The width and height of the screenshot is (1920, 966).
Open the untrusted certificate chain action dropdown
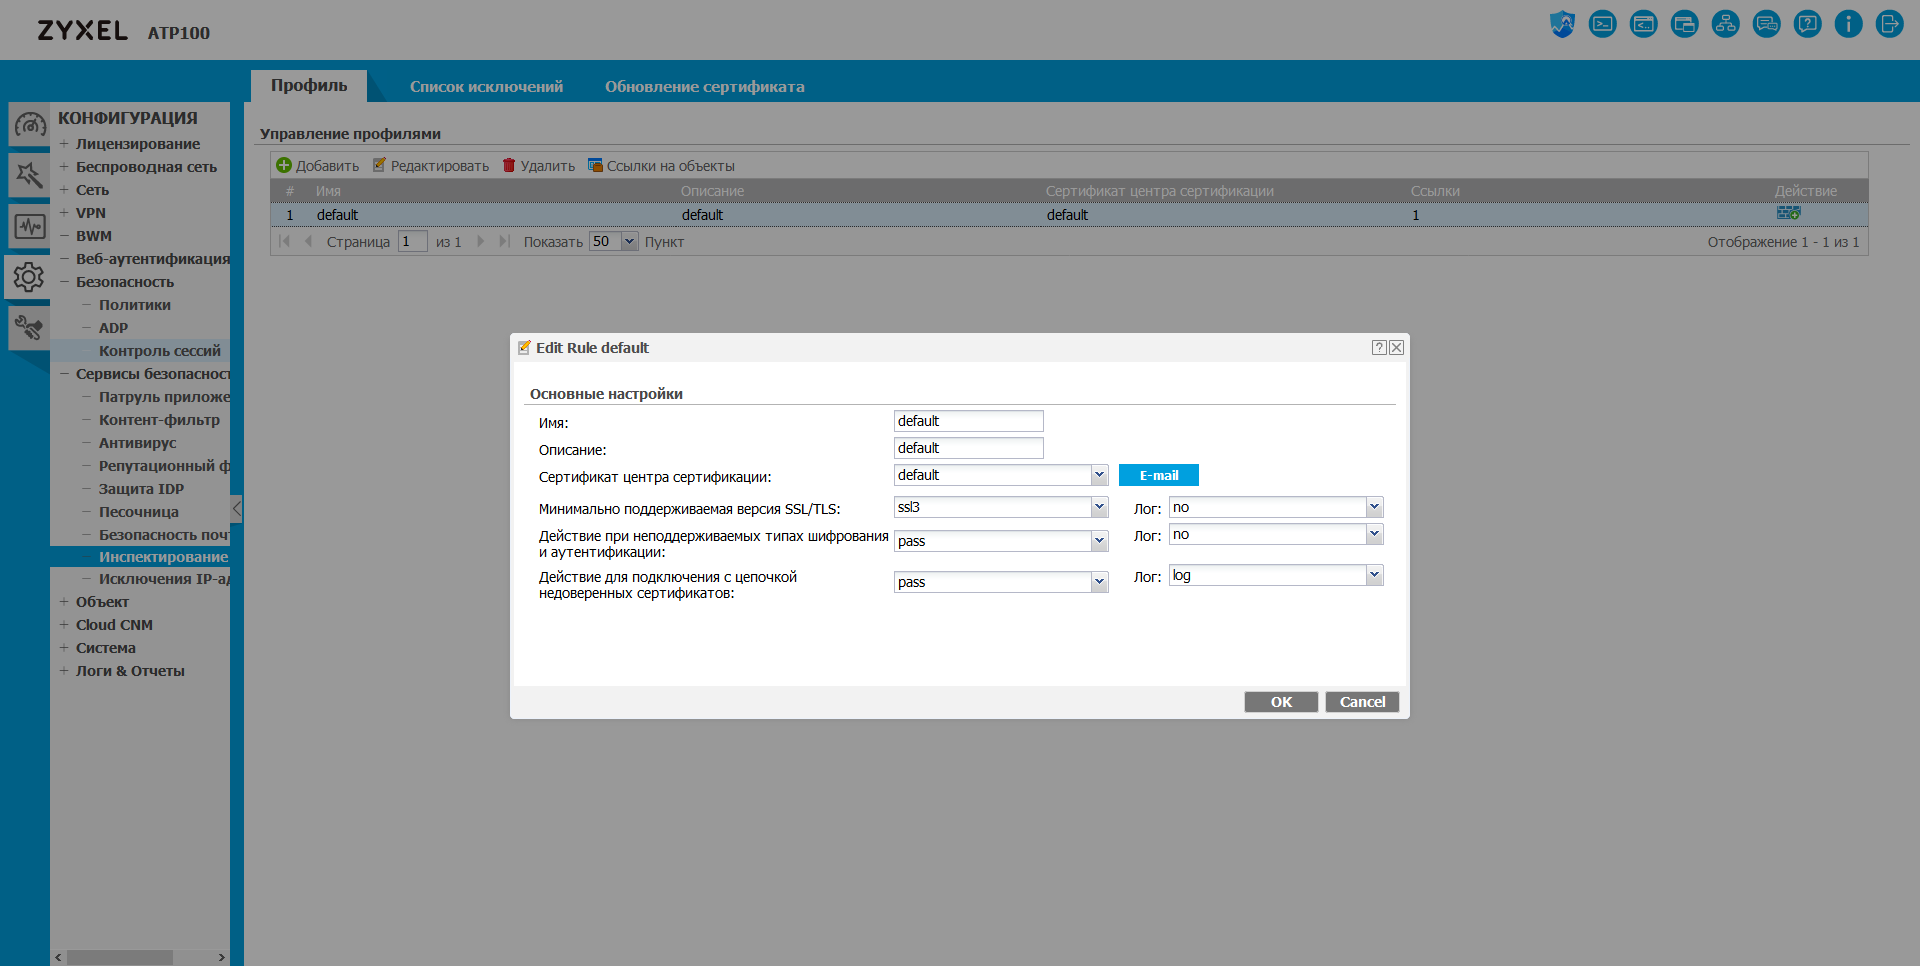(1099, 582)
